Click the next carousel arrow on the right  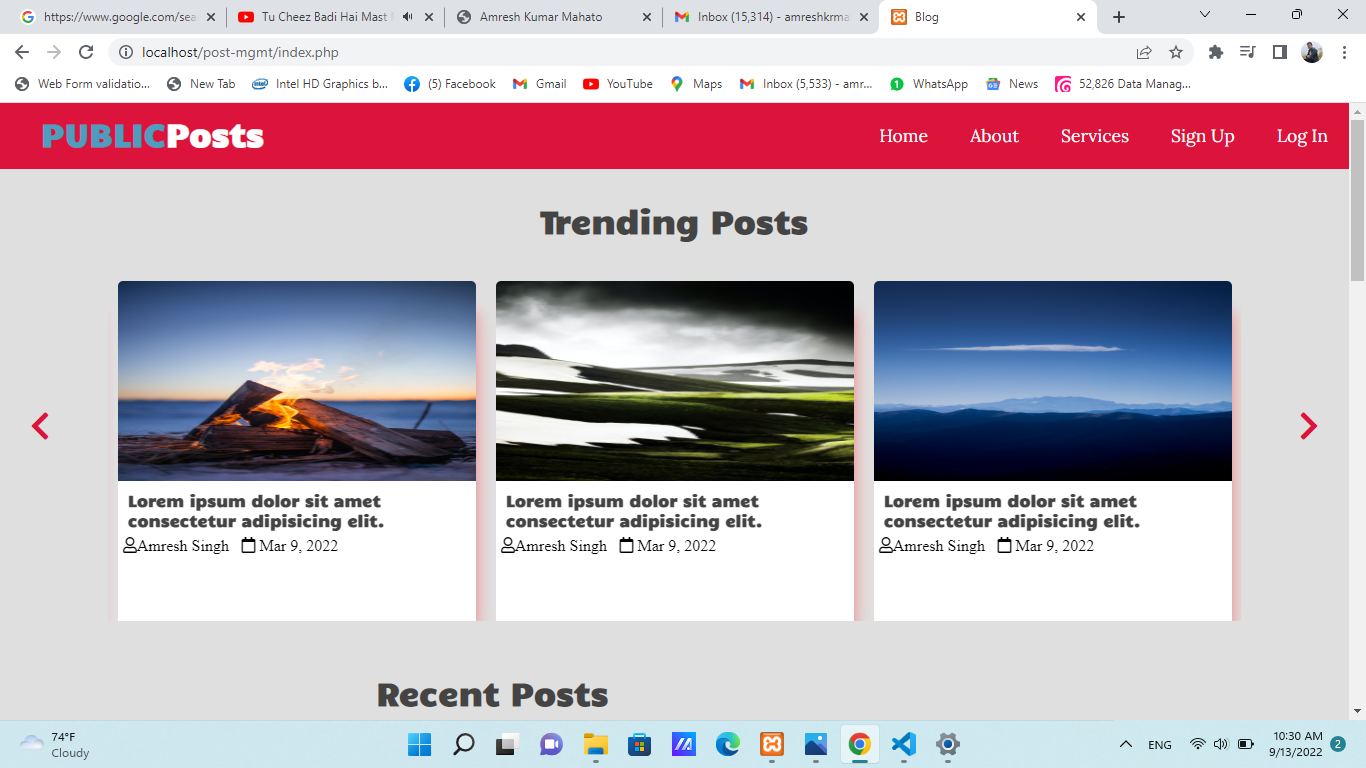pyautogui.click(x=1308, y=426)
